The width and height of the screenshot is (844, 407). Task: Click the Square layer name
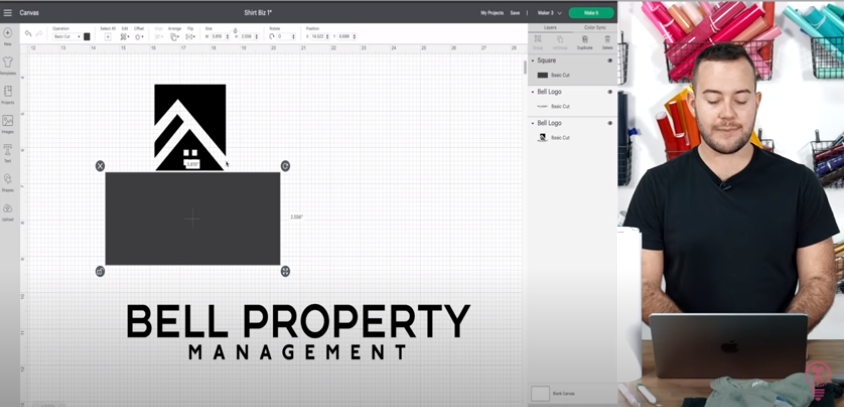[546, 61]
